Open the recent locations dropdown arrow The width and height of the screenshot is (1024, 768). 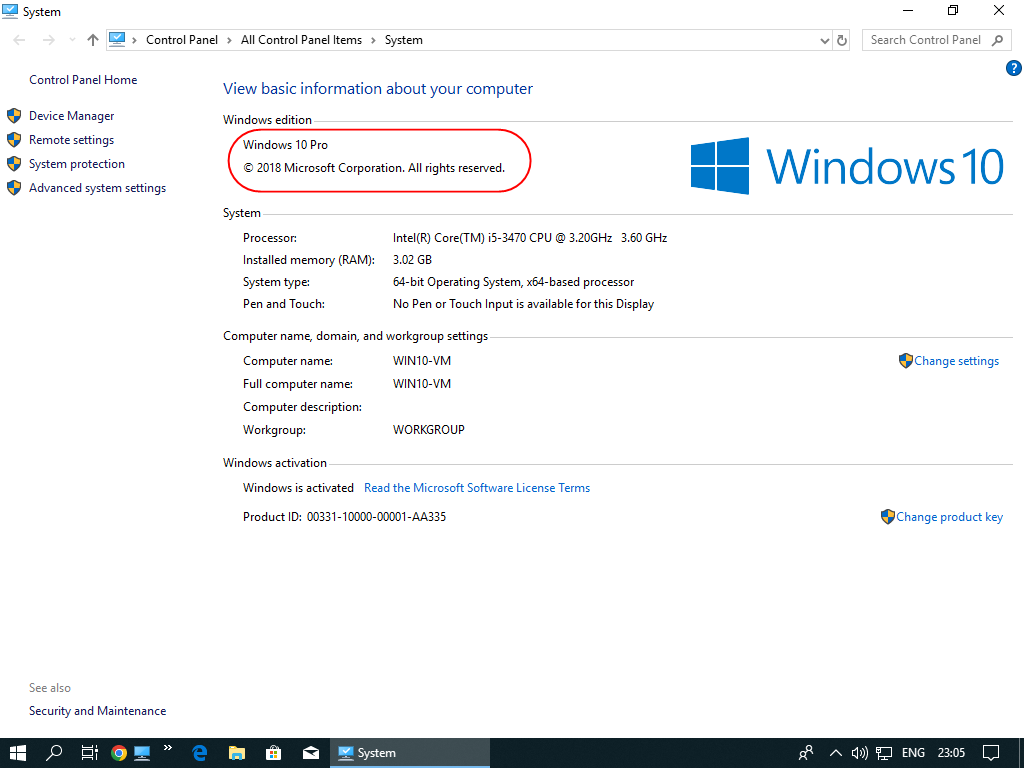(72, 40)
